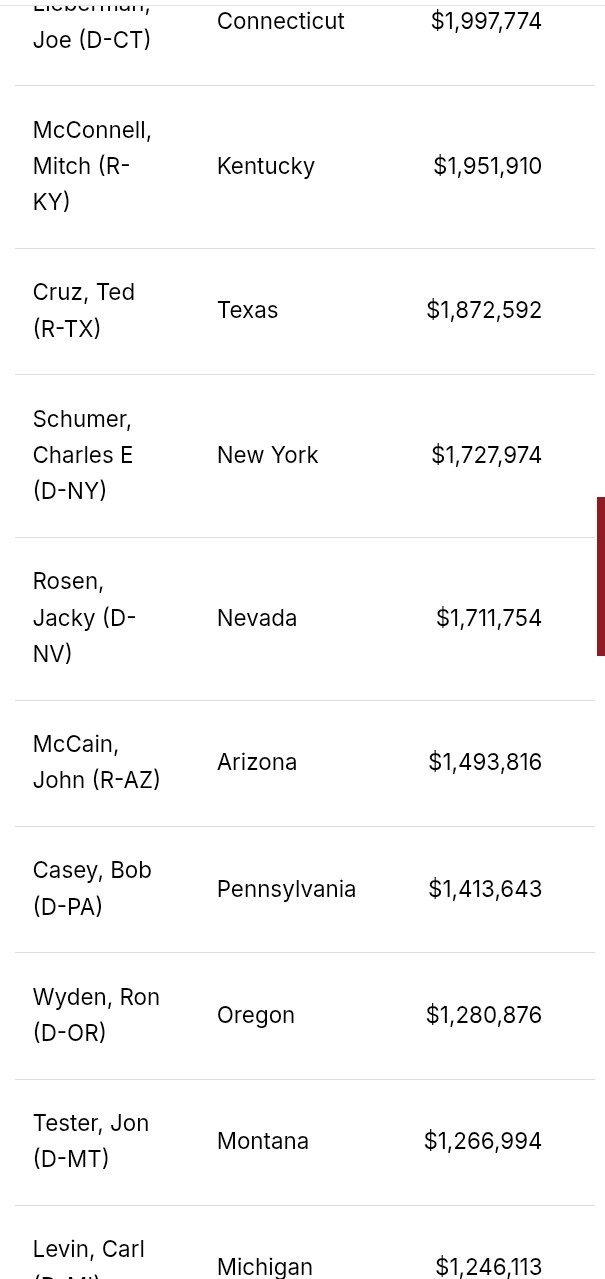This screenshot has height=1279, width=605.
Task: Open Joe (D-CT) Lieberman entry at top
Action: pyautogui.click(x=91, y=40)
